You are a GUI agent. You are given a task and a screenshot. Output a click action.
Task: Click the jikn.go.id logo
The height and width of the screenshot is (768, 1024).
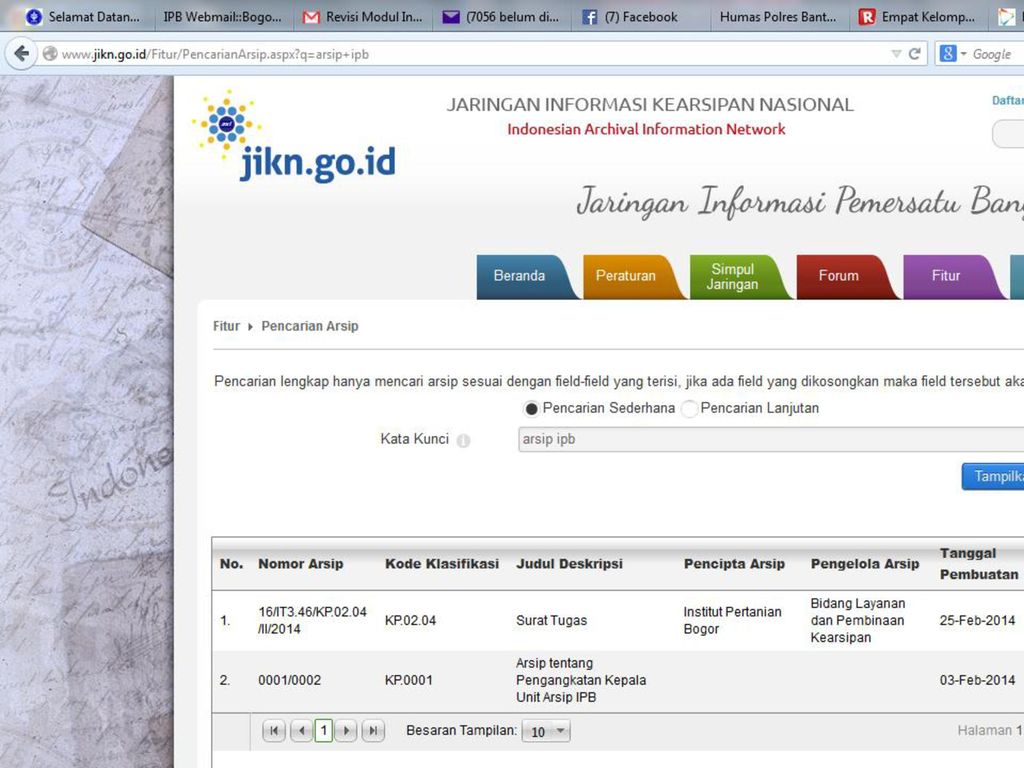[x=294, y=137]
